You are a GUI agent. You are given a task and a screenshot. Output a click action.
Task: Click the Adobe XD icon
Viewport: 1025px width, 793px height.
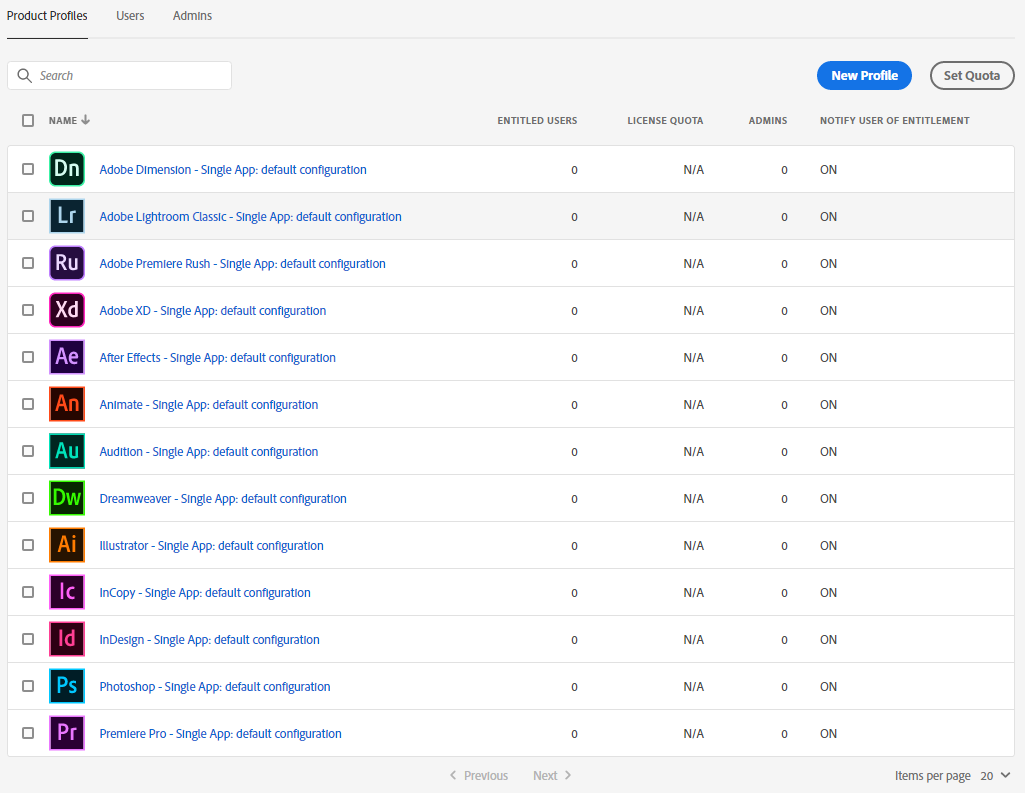(67, 311)
